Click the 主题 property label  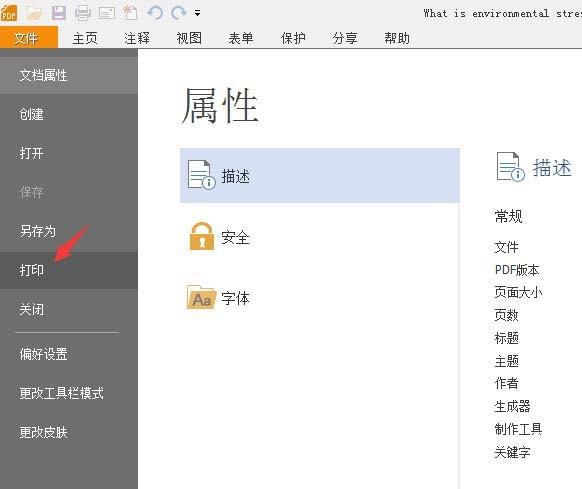pos(506,361)
